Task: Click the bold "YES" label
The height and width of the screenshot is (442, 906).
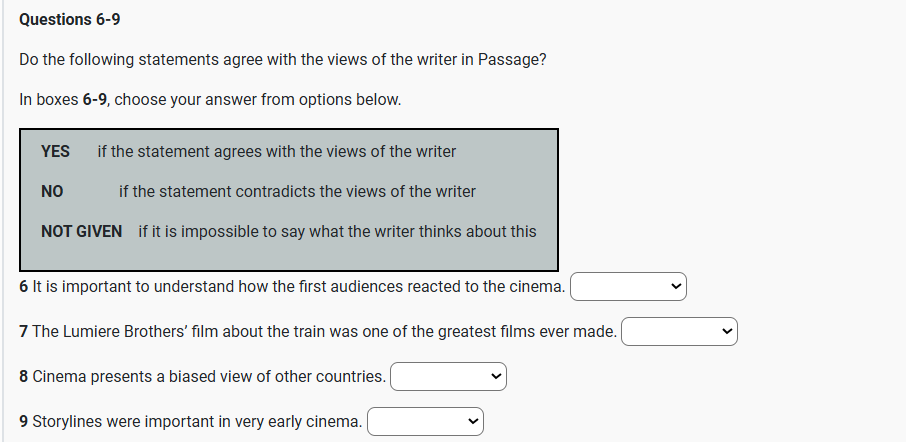Action: 55,152
